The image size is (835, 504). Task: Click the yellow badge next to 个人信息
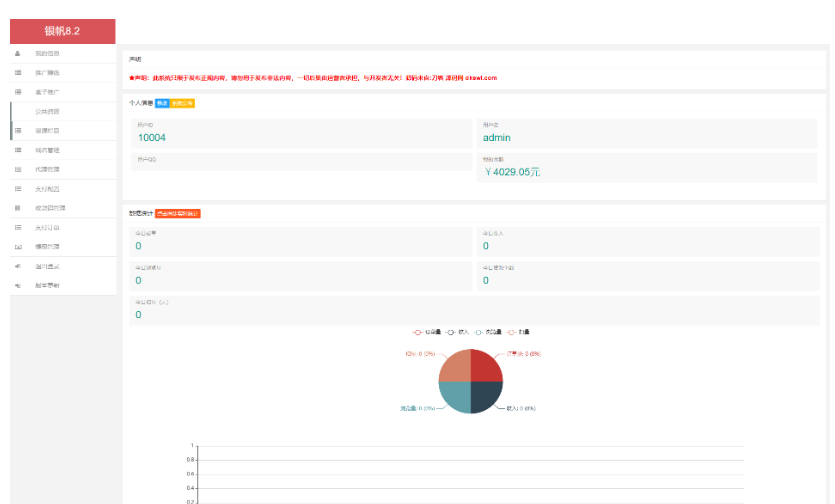[x=182, y=102]
